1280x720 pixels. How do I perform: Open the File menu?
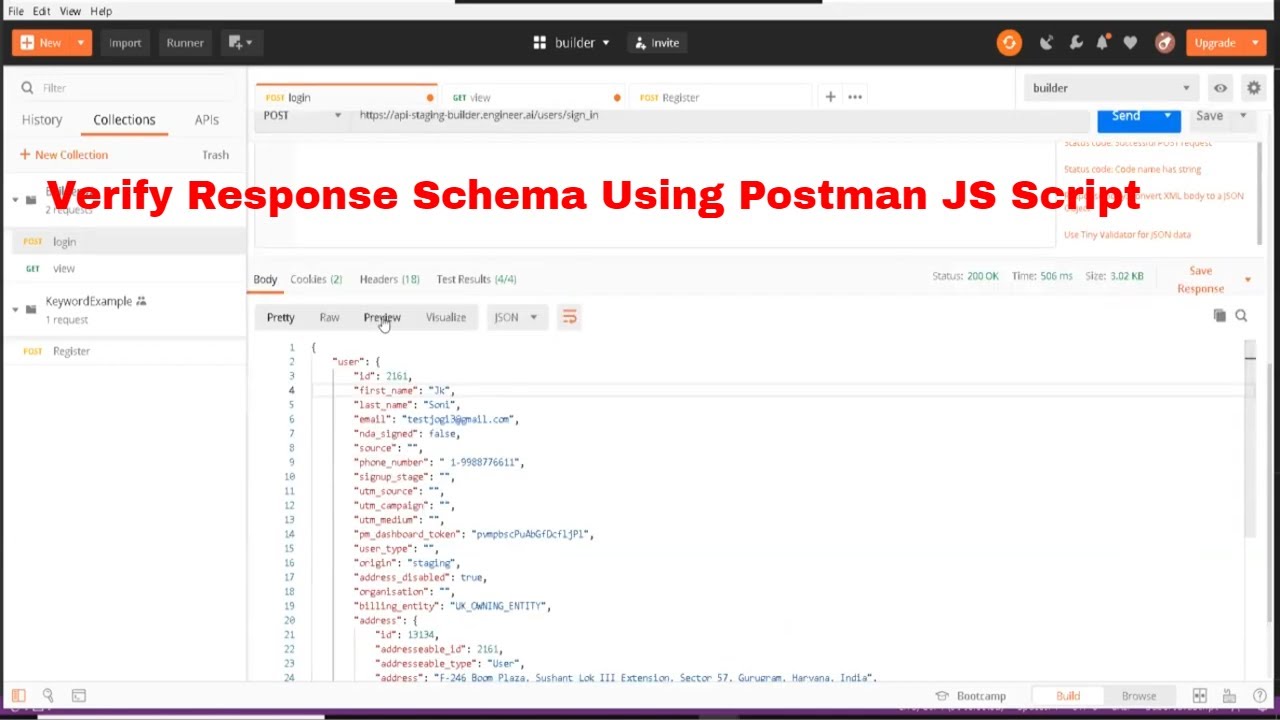pyautogui.click(x=16, y=11)
